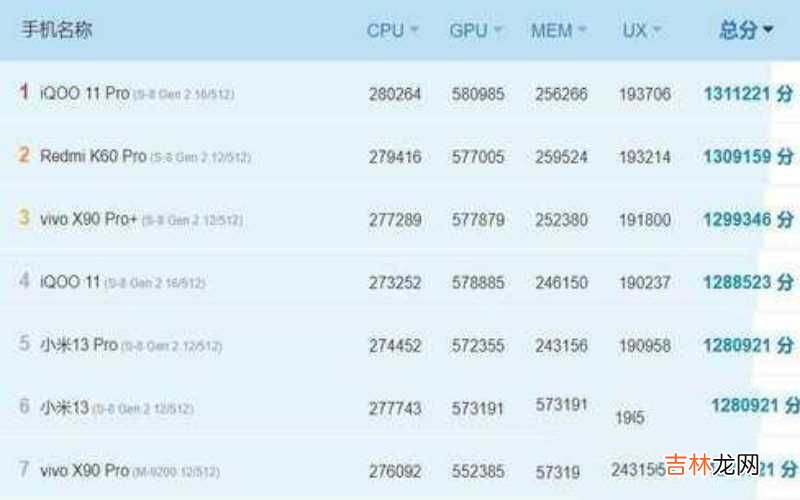Click the gray rank 4 number
The image size is (800, 500).
(x=24, y=281)
